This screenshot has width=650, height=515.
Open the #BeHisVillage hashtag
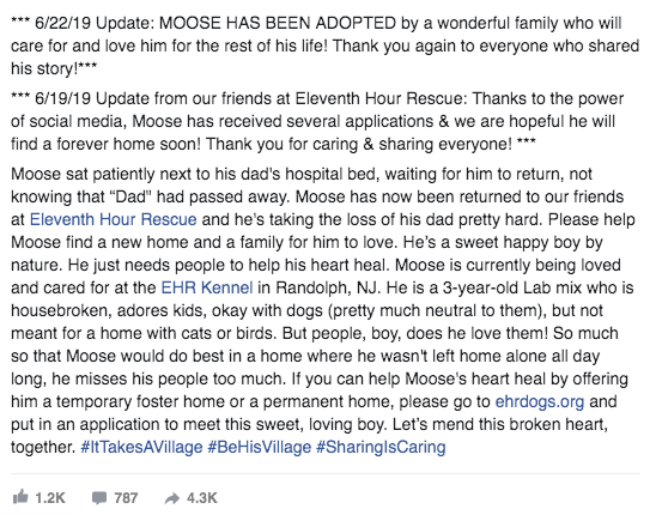click(259, 447)
